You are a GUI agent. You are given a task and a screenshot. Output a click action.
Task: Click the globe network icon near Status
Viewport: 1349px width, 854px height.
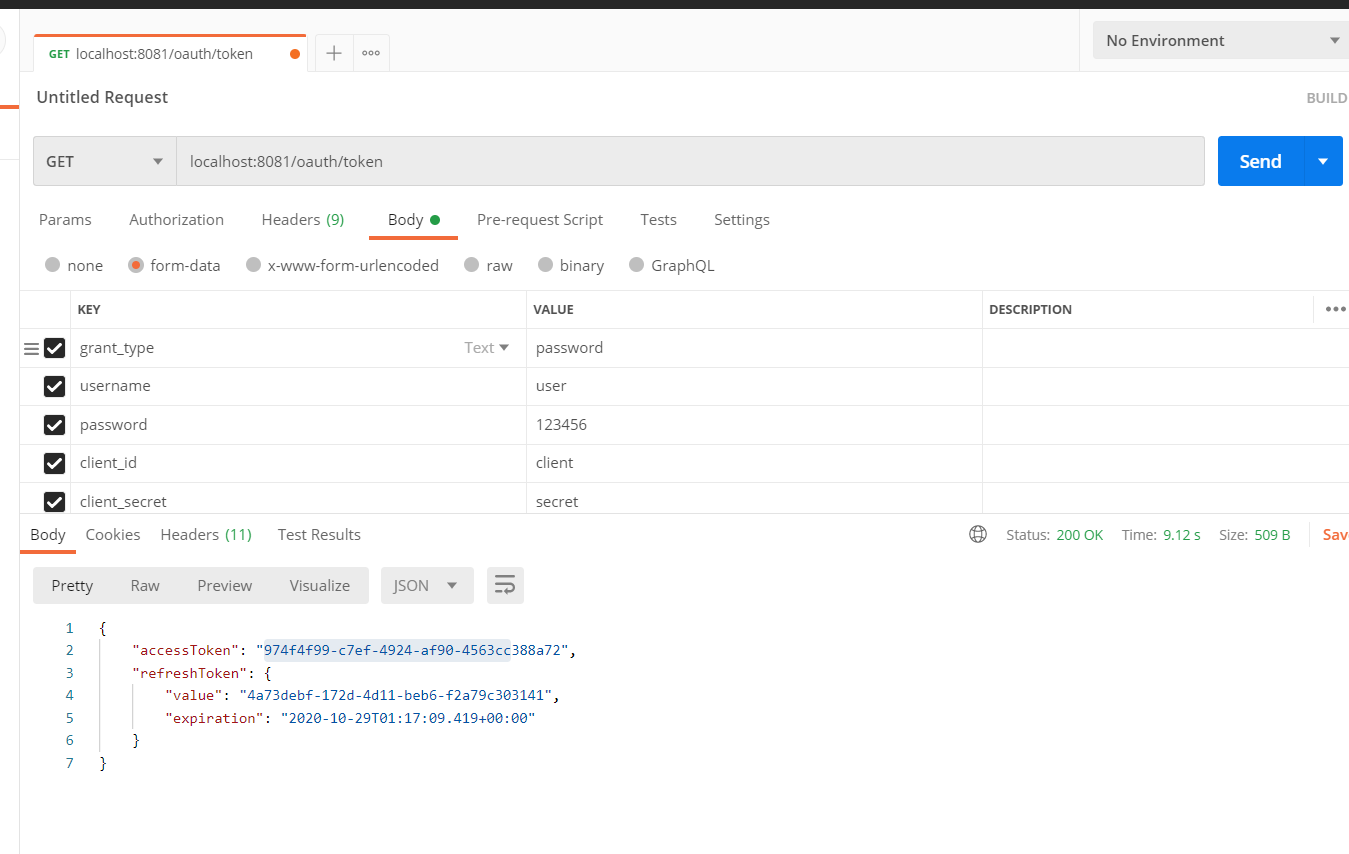click(x=978, y=534)
